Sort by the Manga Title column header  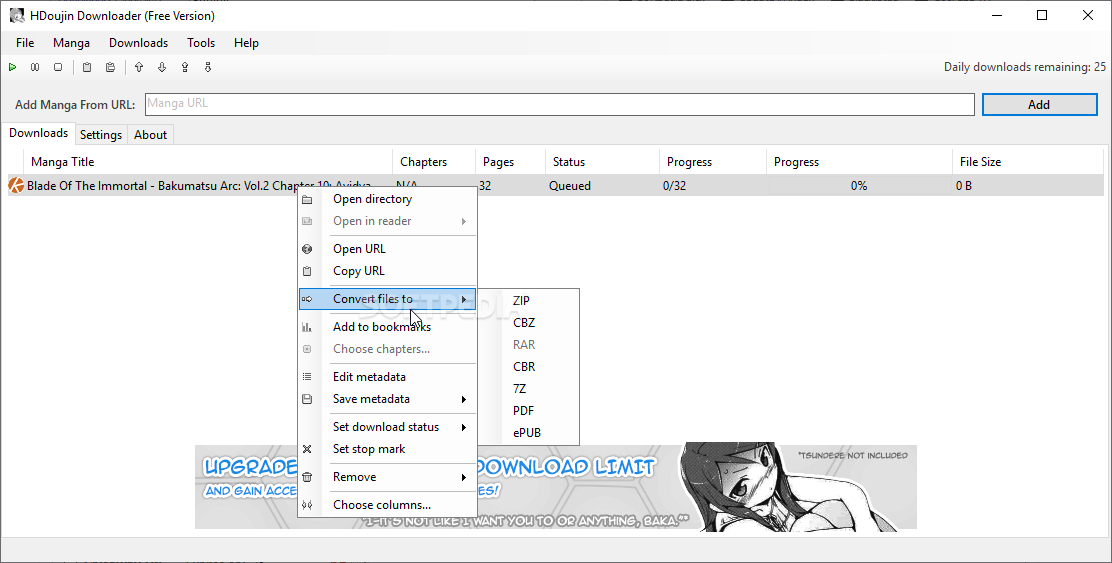click(x=208, y=162)
